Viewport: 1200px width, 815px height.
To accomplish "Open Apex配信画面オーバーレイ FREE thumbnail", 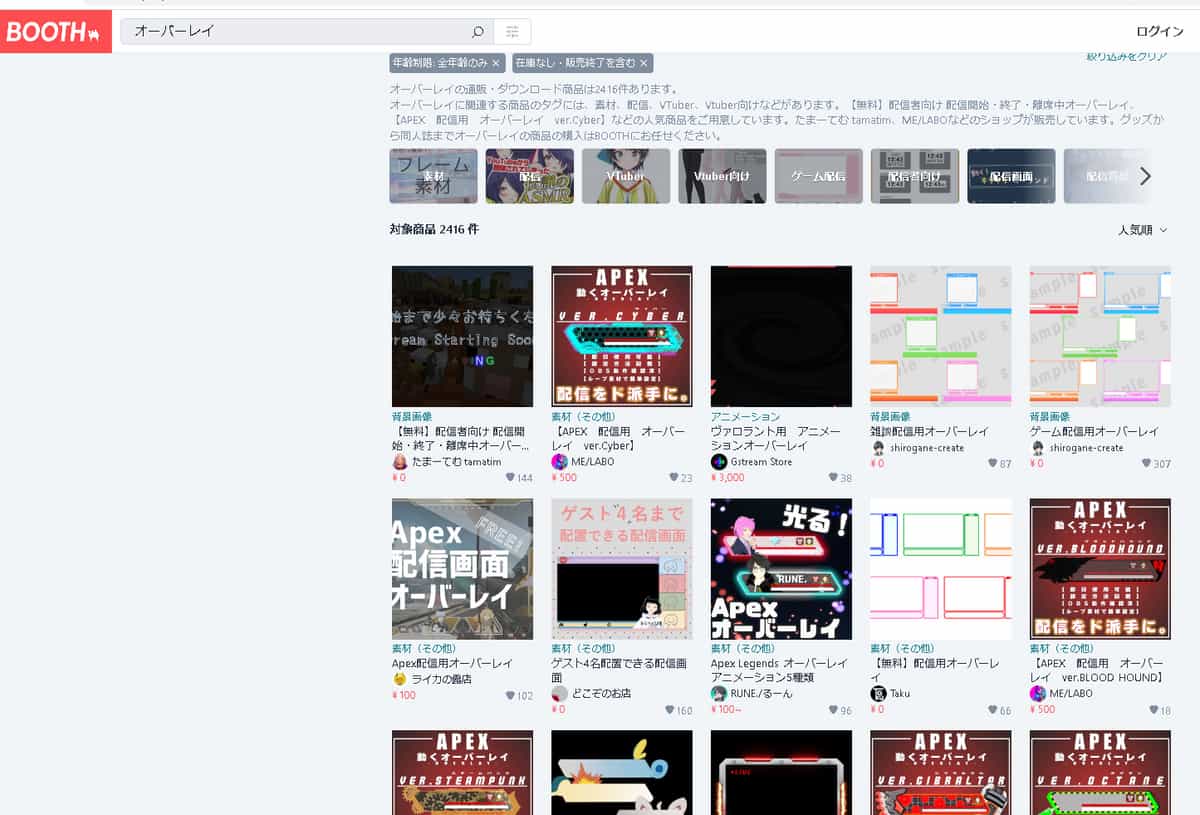I will click(x=462, y=569).
